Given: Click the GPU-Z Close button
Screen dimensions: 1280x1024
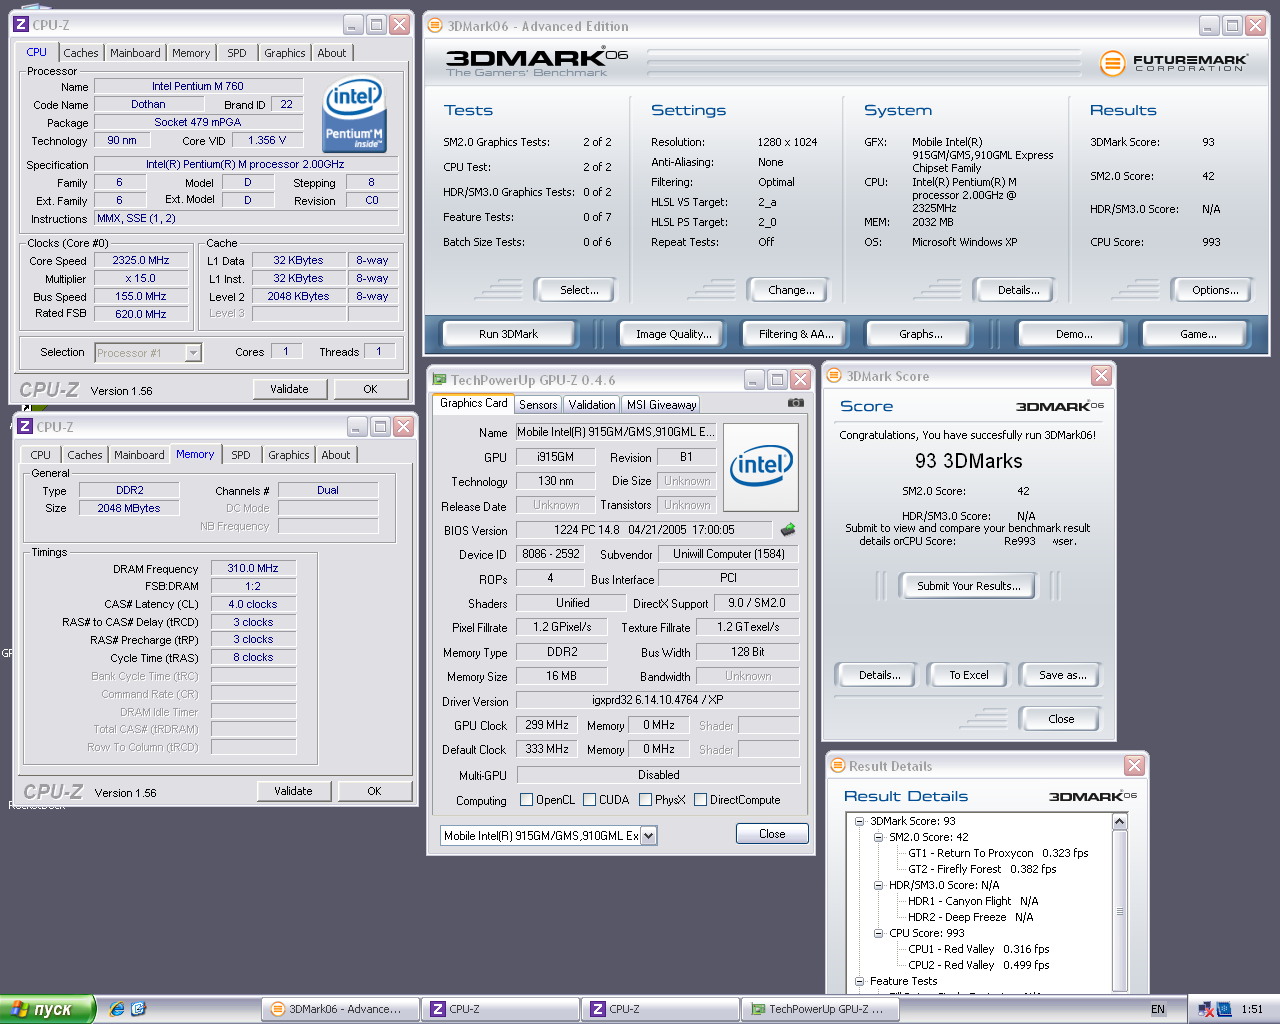Looking at the screenshot, I should click(772, 834).
